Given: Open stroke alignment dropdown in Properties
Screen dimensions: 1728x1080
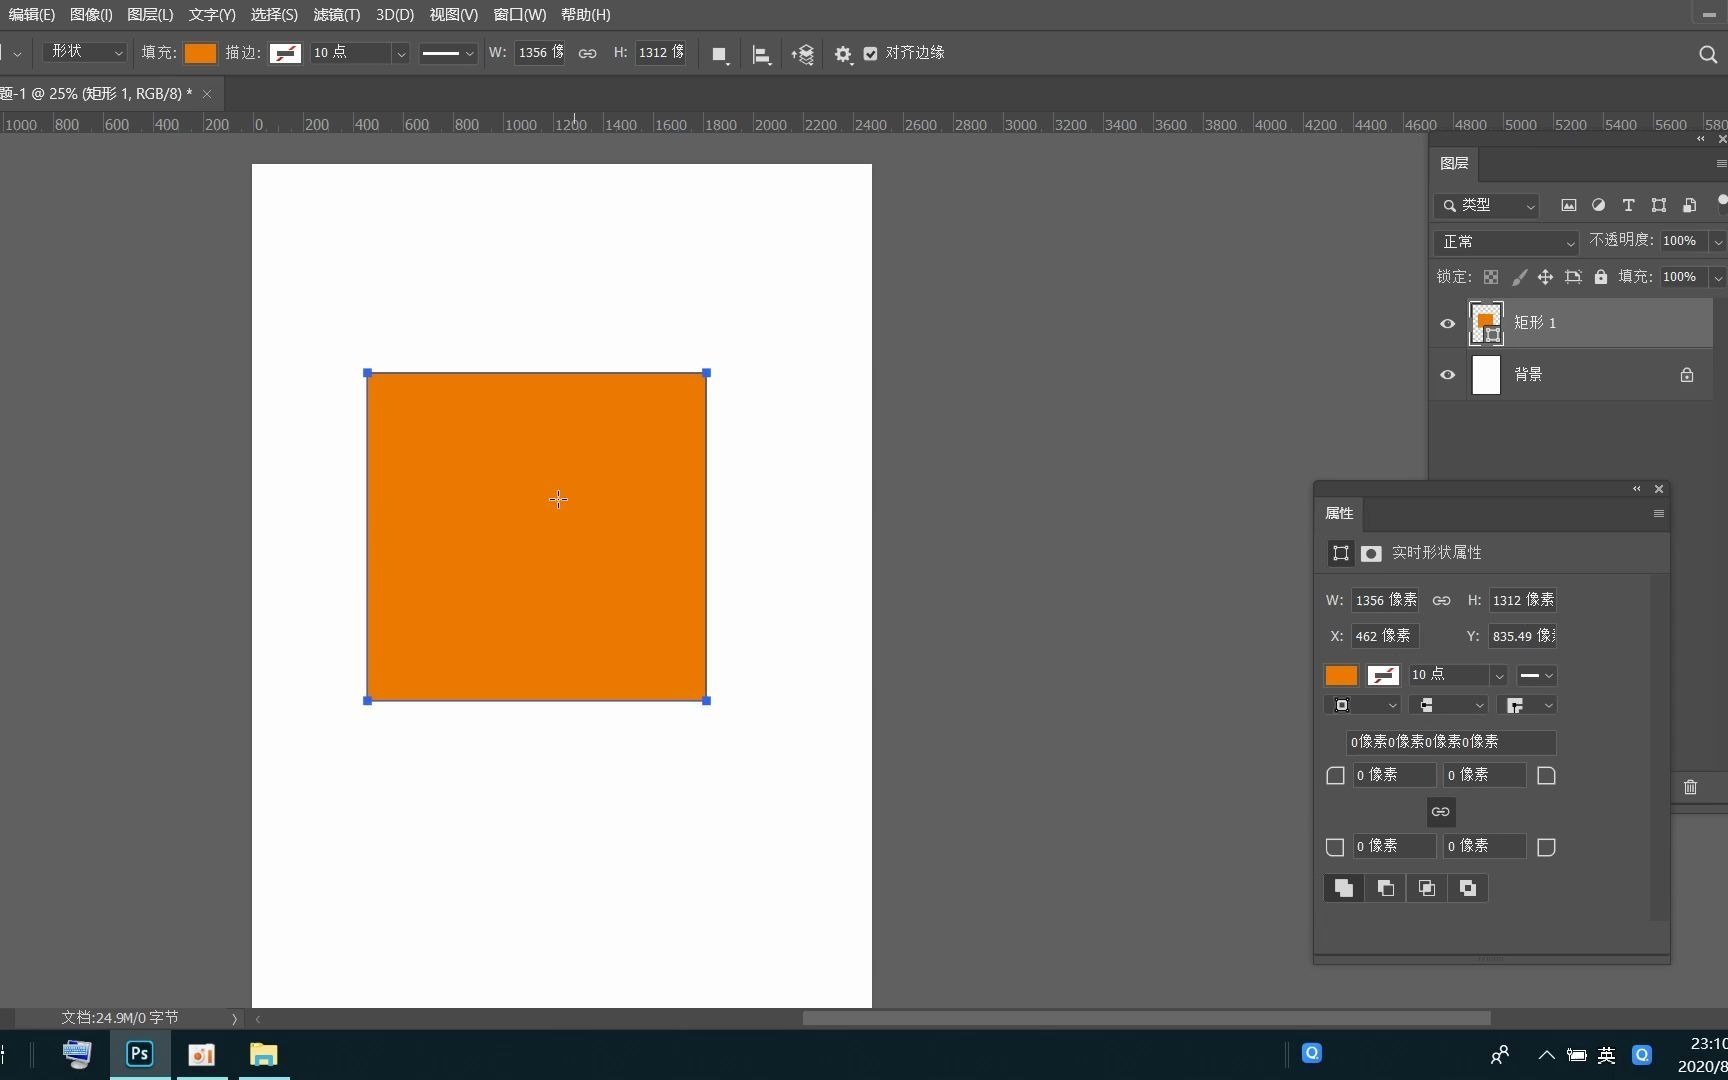Looking at the screenshot, I should [x=1362, y=706].
